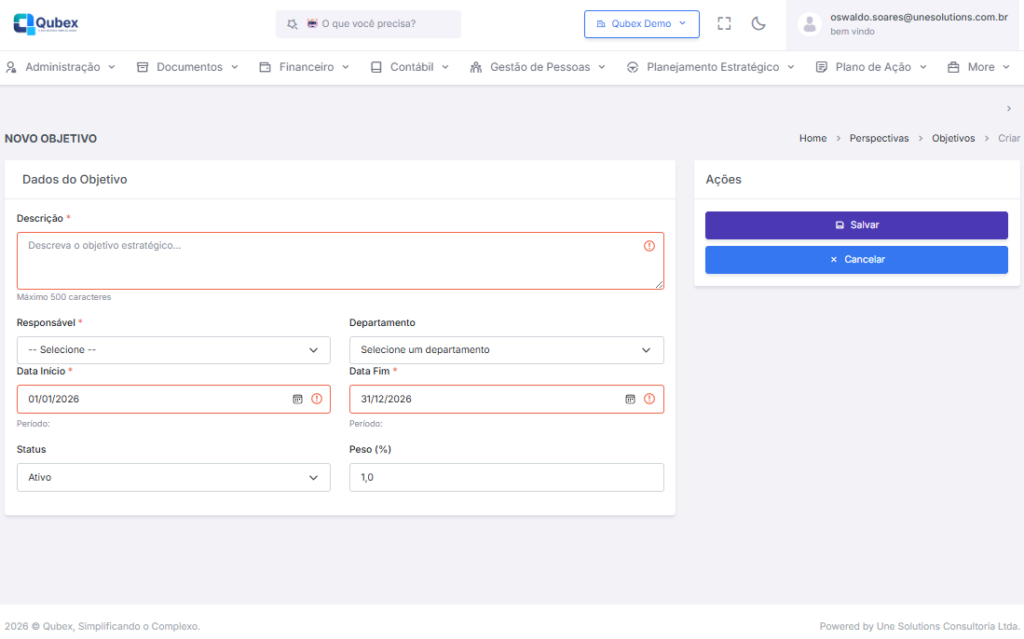1024x639 pixels.
Task: Click the Descrição error warning icon
Action: (x=649, y=246)
